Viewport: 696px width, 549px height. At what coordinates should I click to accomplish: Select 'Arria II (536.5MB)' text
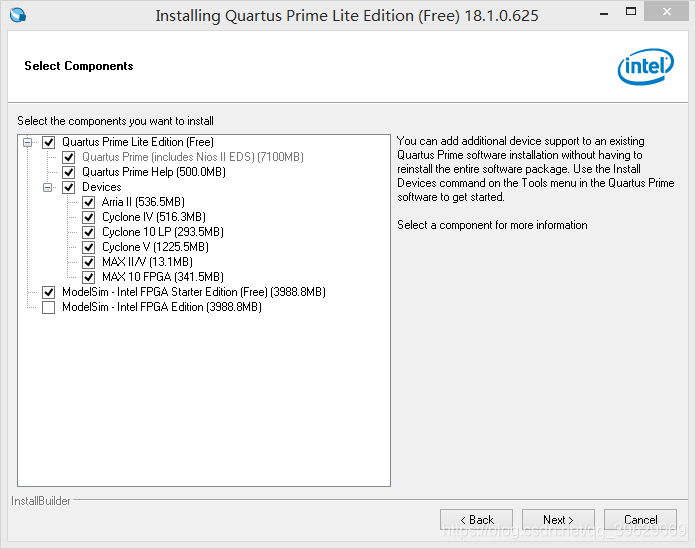[143, 202]
